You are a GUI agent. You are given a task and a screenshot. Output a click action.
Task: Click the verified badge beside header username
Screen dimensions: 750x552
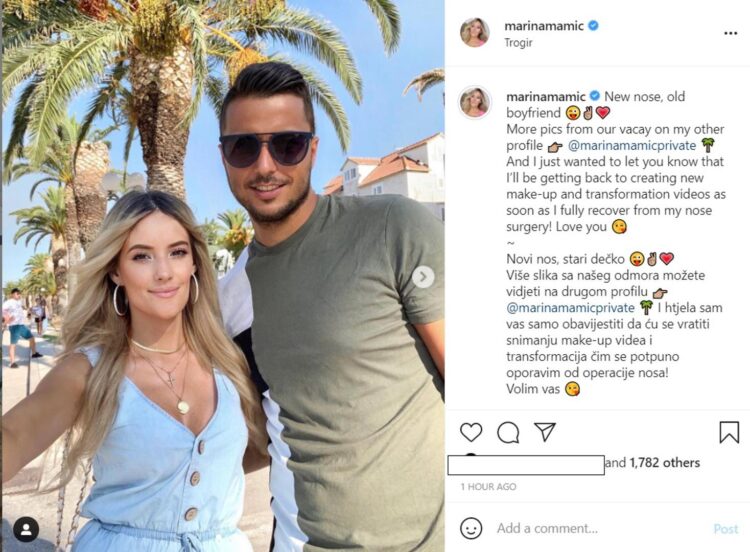593,26
